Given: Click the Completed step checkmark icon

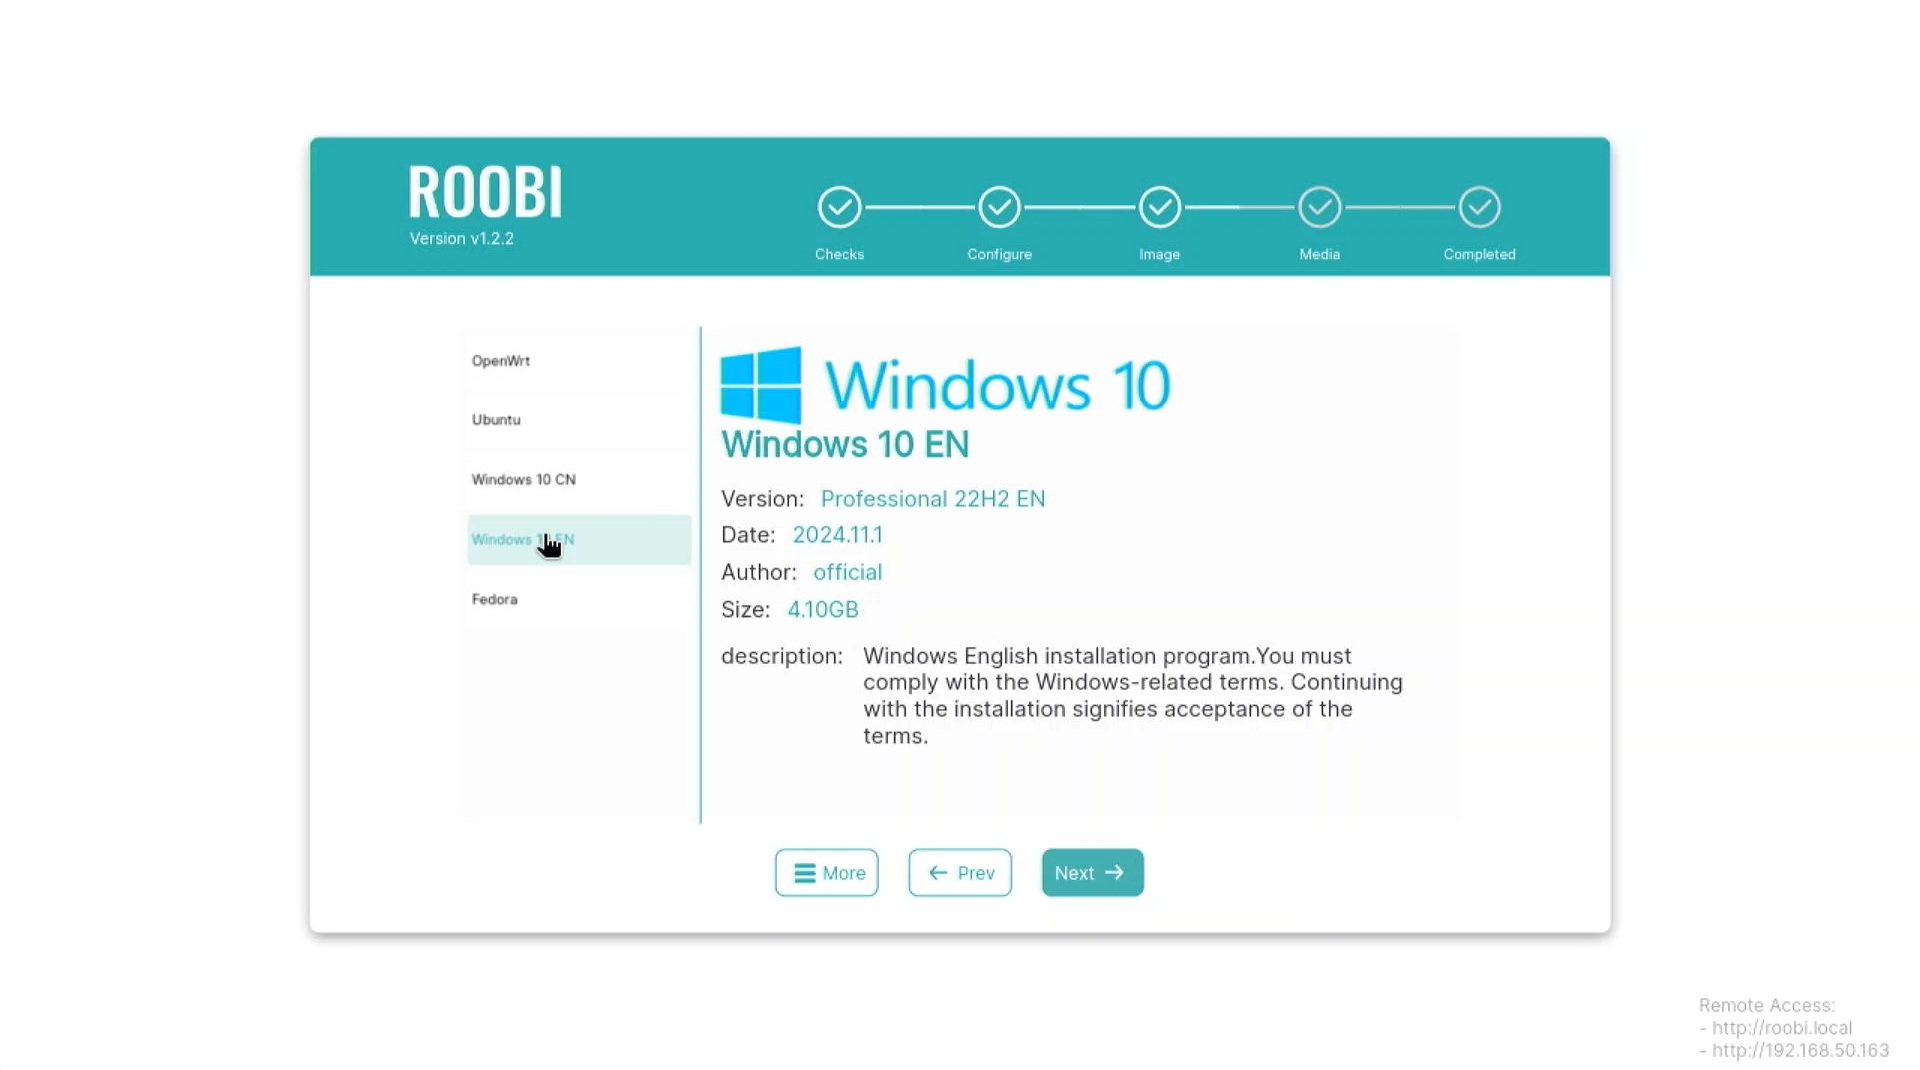Looking at the screenshot, I should click(x=1479, y=207).
